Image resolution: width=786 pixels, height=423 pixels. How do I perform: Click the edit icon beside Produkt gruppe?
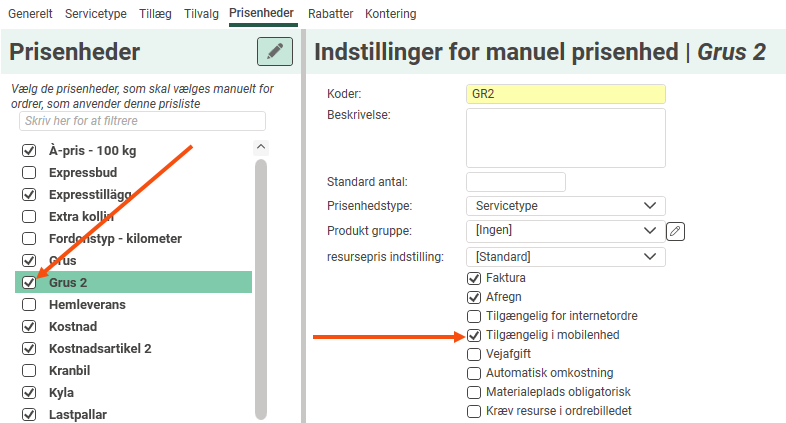pyautogui.click(x=676, y=232)
